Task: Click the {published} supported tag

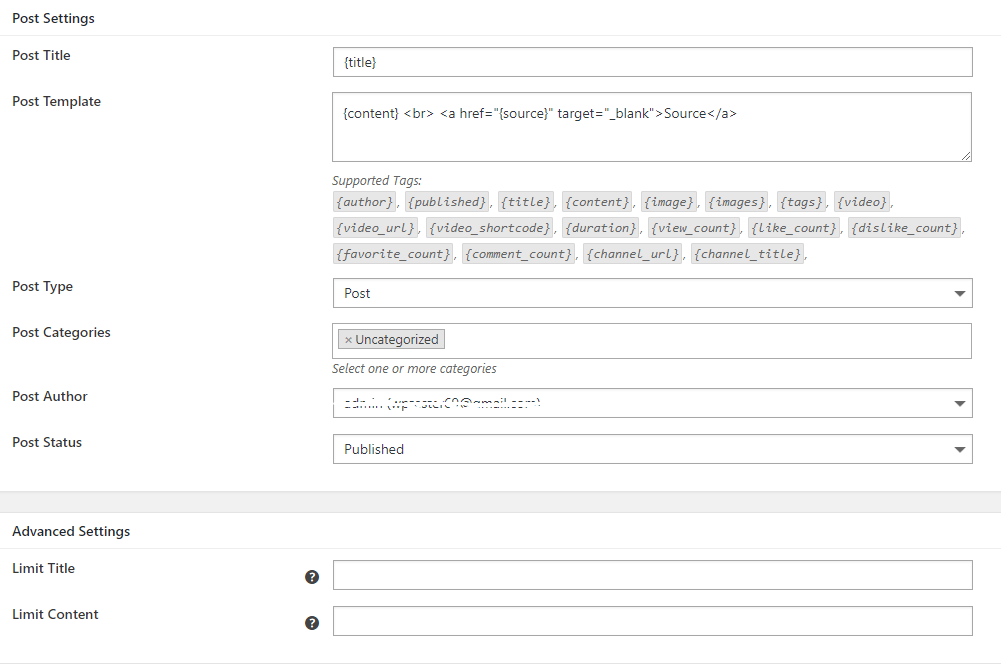Action: pyautogui.click(x=448, y=202)
